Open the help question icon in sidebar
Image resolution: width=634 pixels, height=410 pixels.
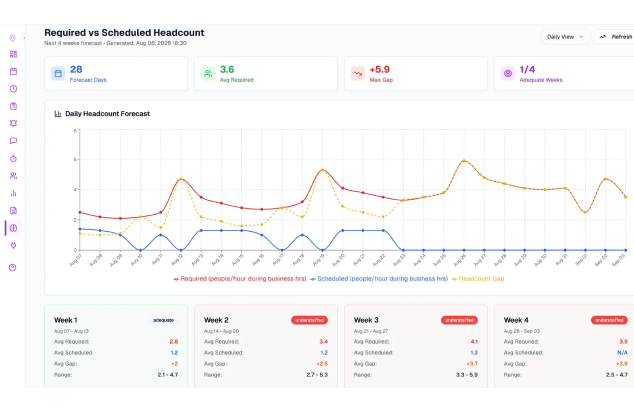coord(13,267)
